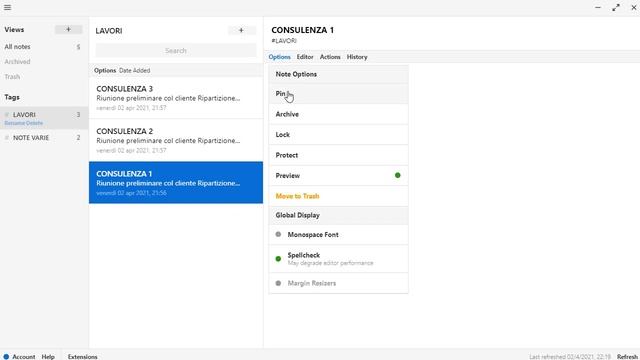Pin the CONSULENZA 1 note
The width and height of the screenshot is (640, 360).
339,94
